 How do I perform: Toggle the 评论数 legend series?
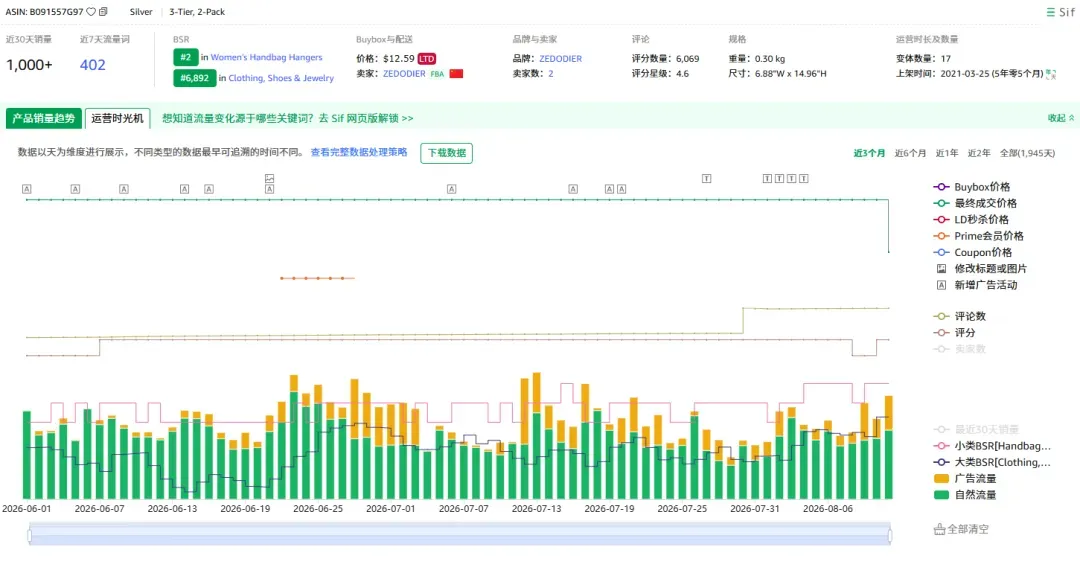click(959, 316)
